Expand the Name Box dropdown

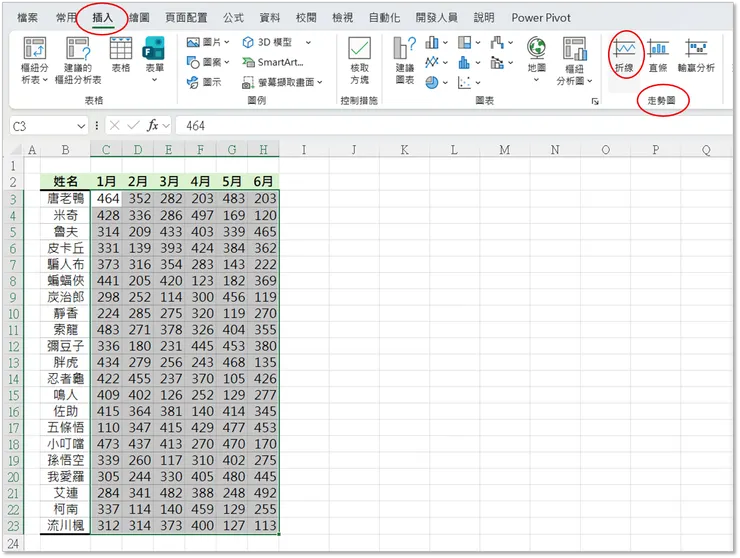pos(81,126)
